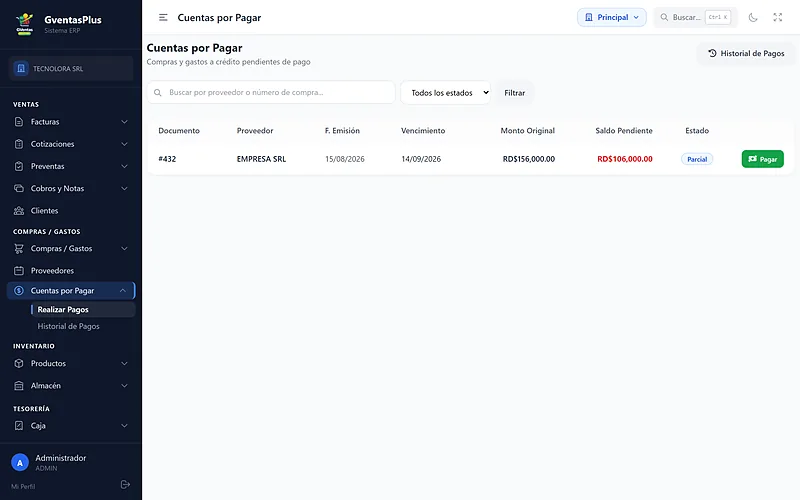
Task: Open the Productos menu label
Action: tap(48, 363)
